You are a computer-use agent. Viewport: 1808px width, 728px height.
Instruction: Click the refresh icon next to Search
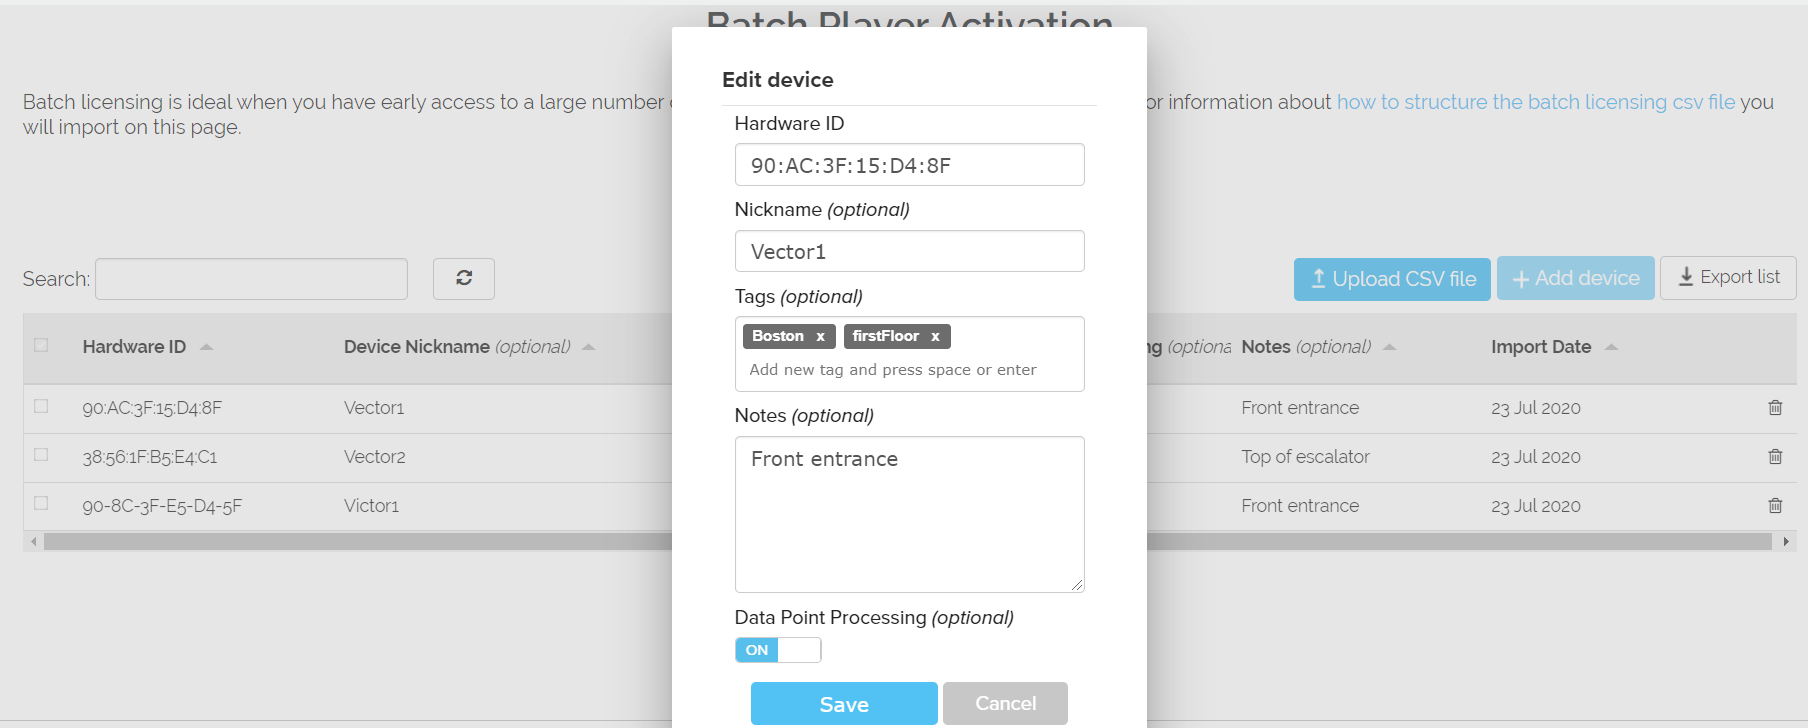click(464, 278)
